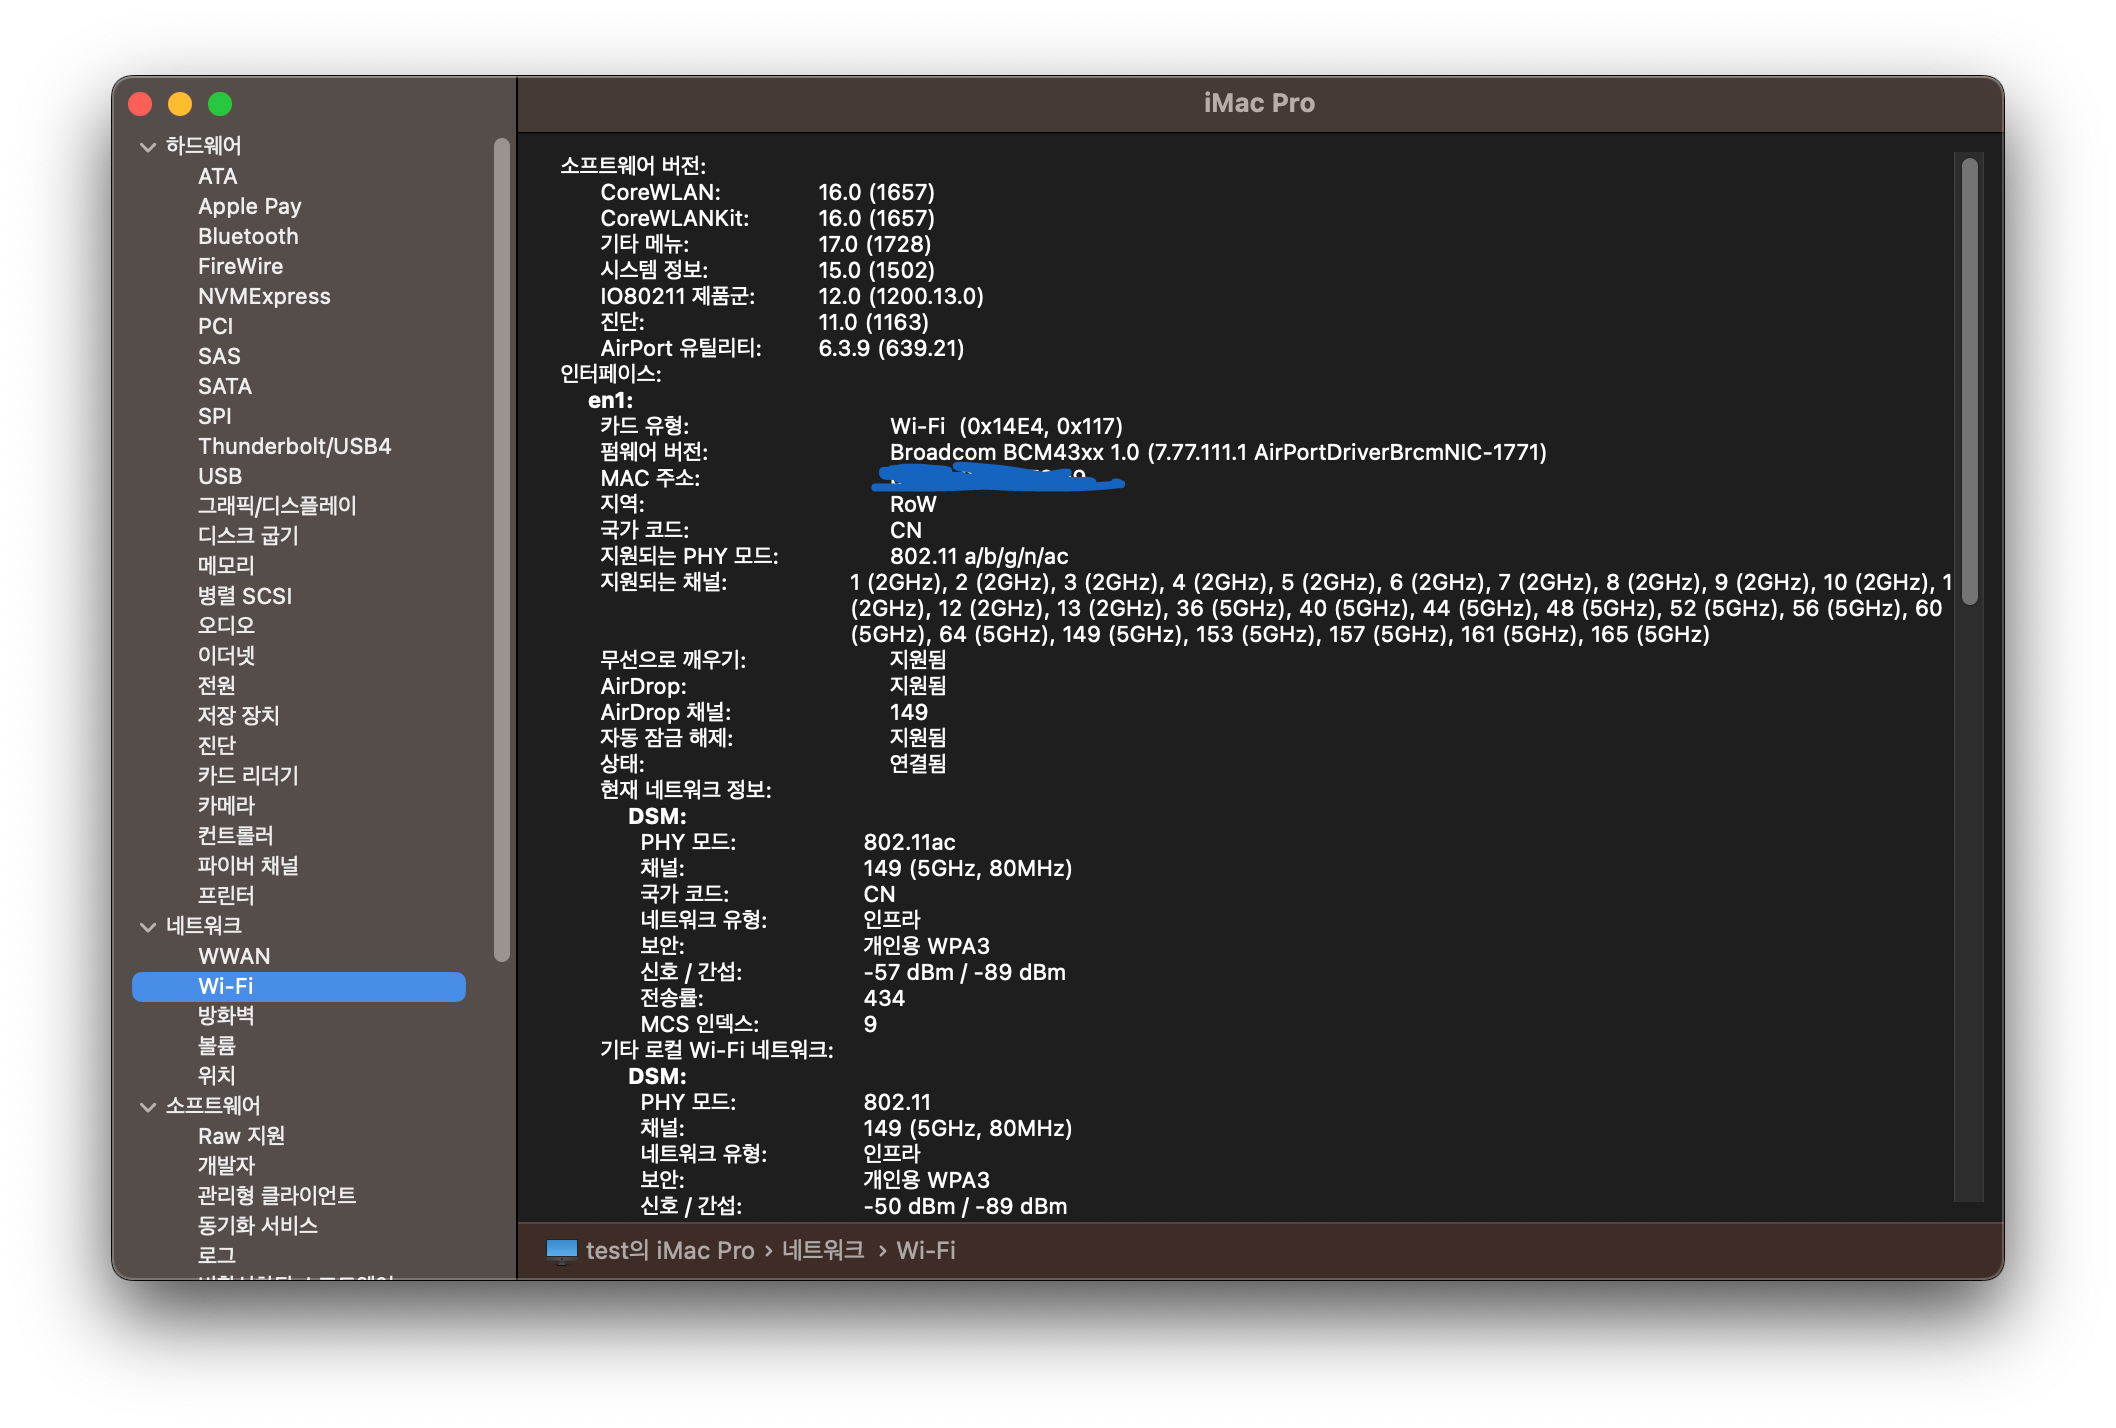Select SATA in the sidebar

pos(224,386)
